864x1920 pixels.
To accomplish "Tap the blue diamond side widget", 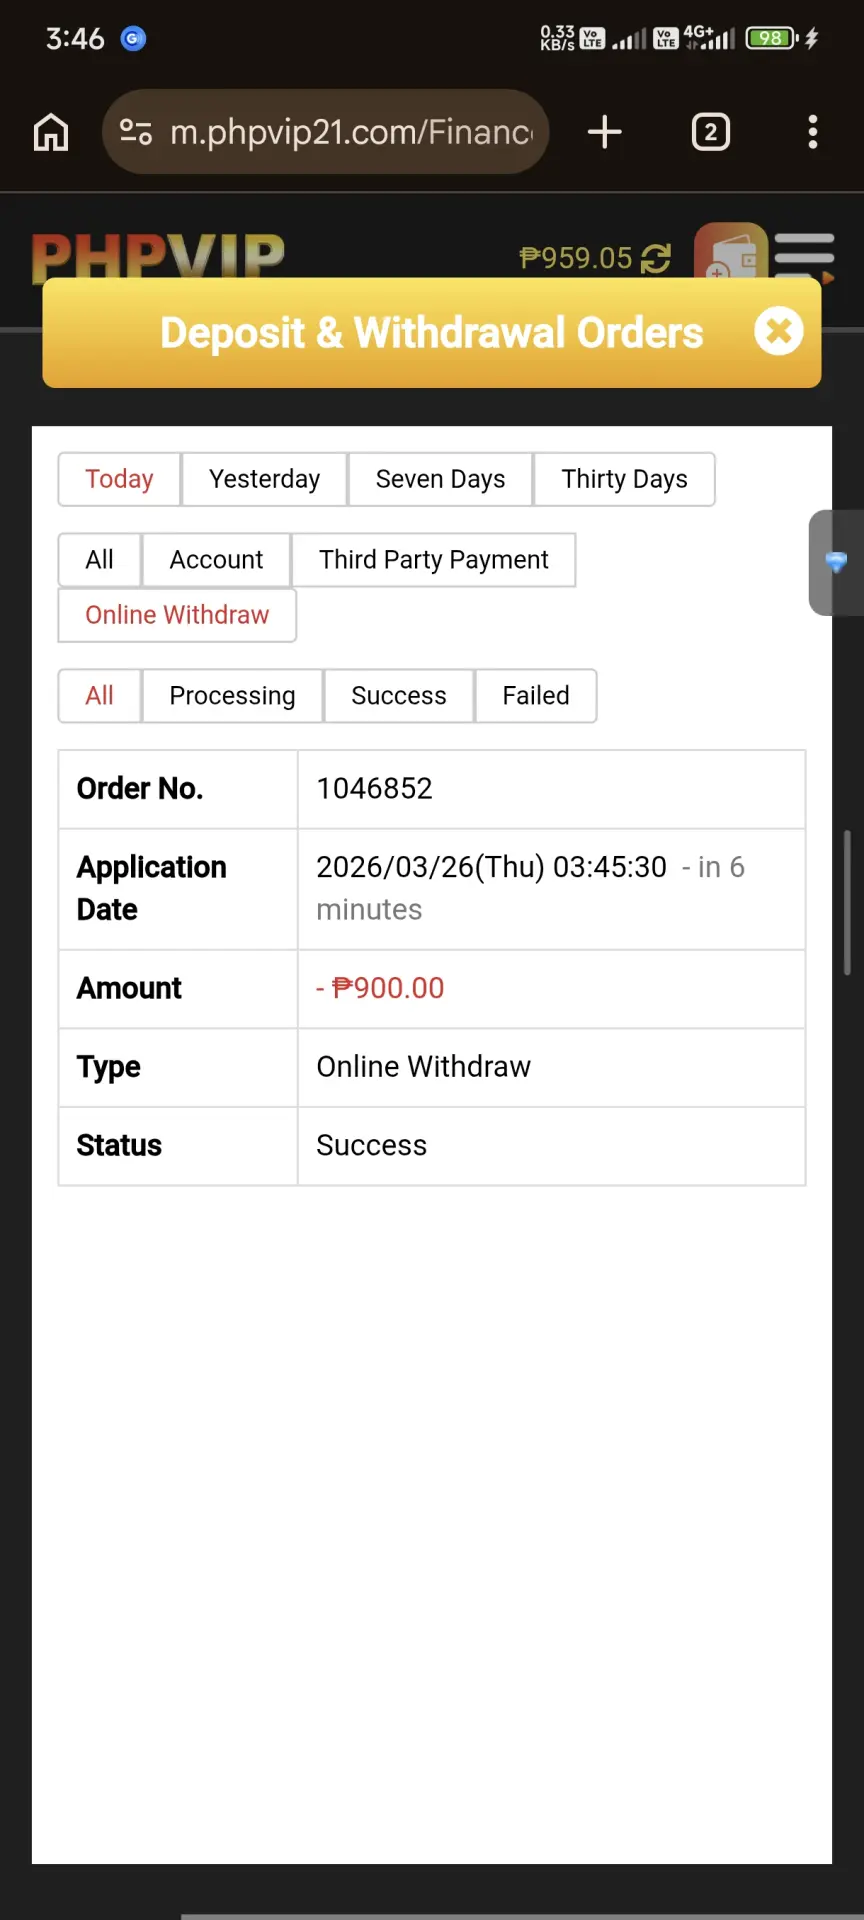I will [x=836, y=562].
